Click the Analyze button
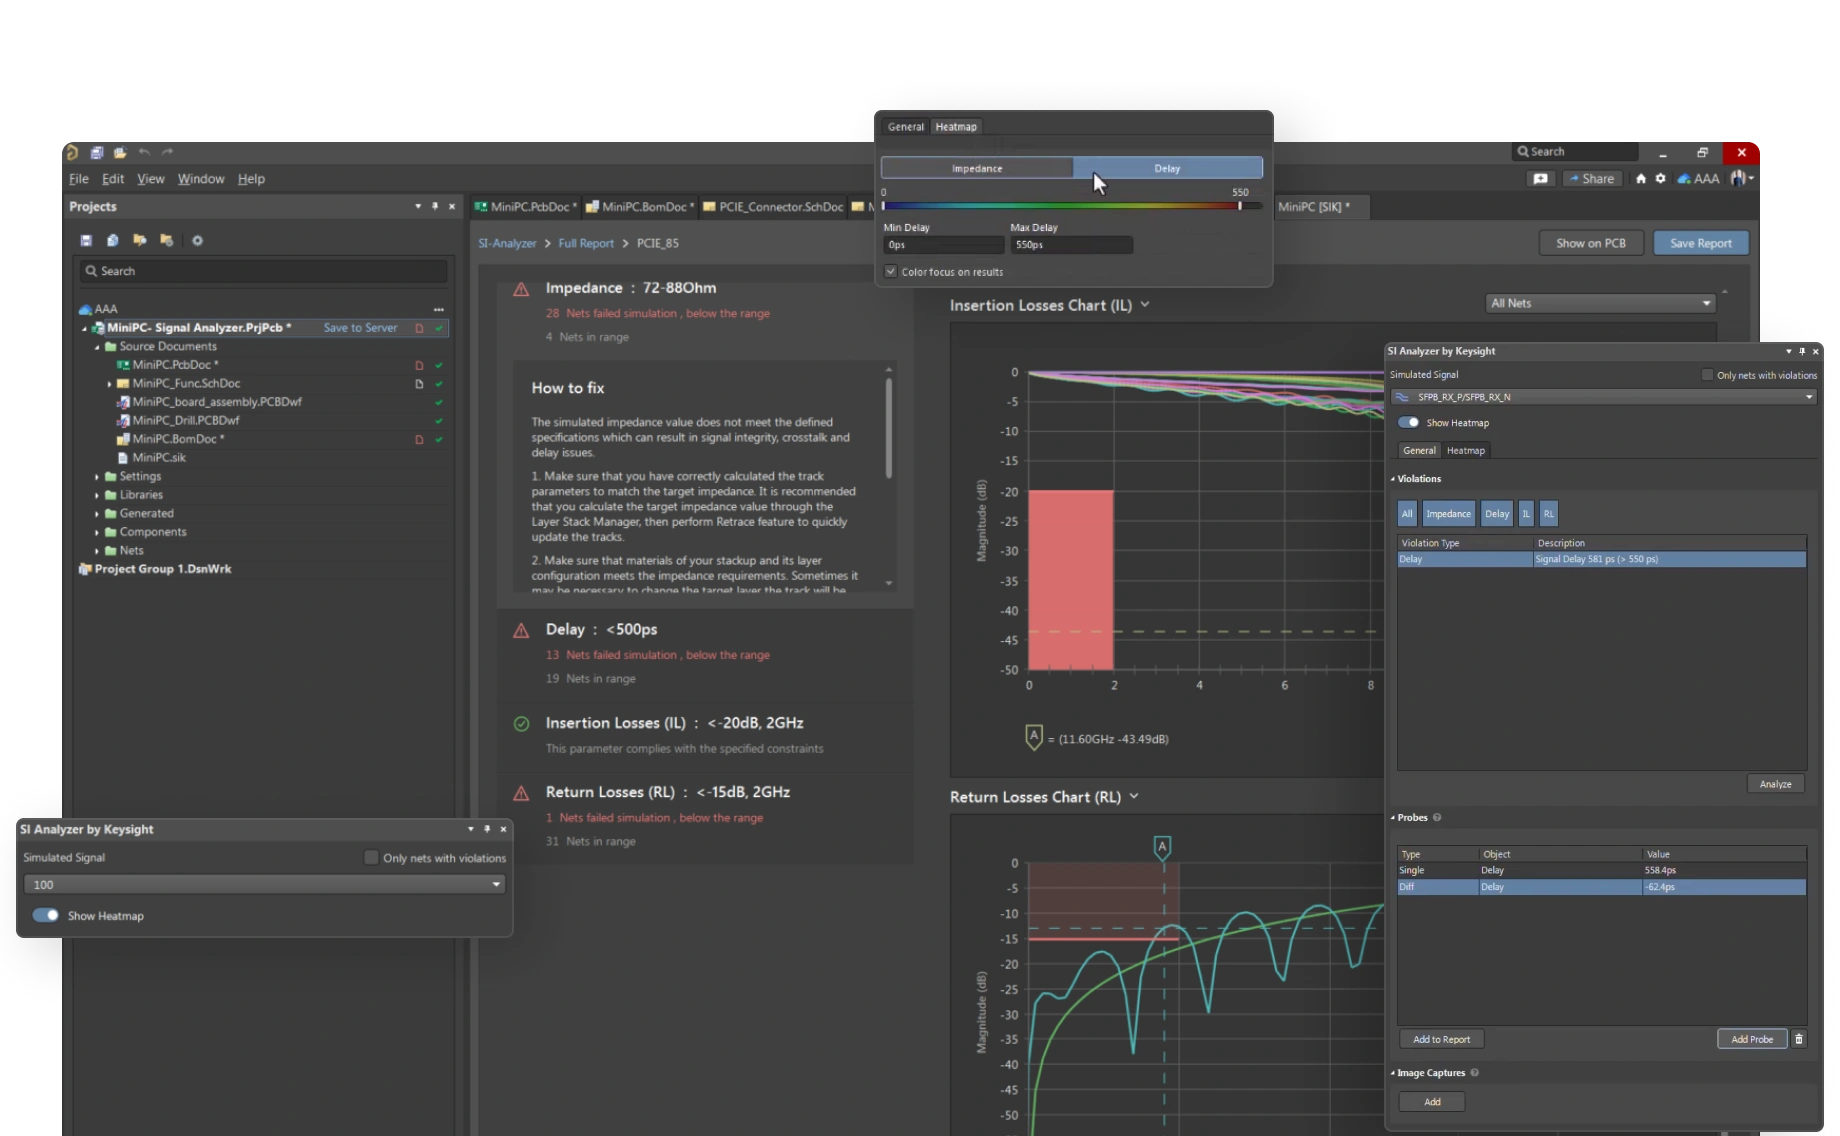The height and width of the screenshot is (1136, 1840). [x=1775, y=784]
